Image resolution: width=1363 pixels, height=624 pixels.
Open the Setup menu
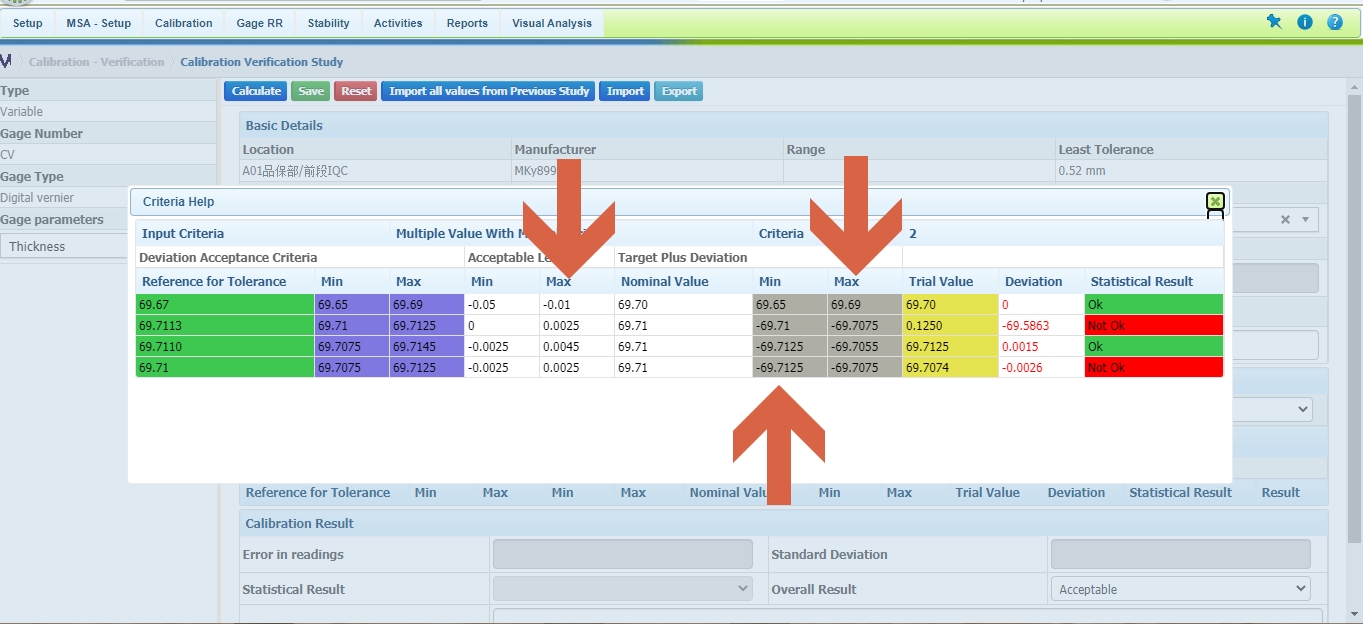[x=28, y=23]
